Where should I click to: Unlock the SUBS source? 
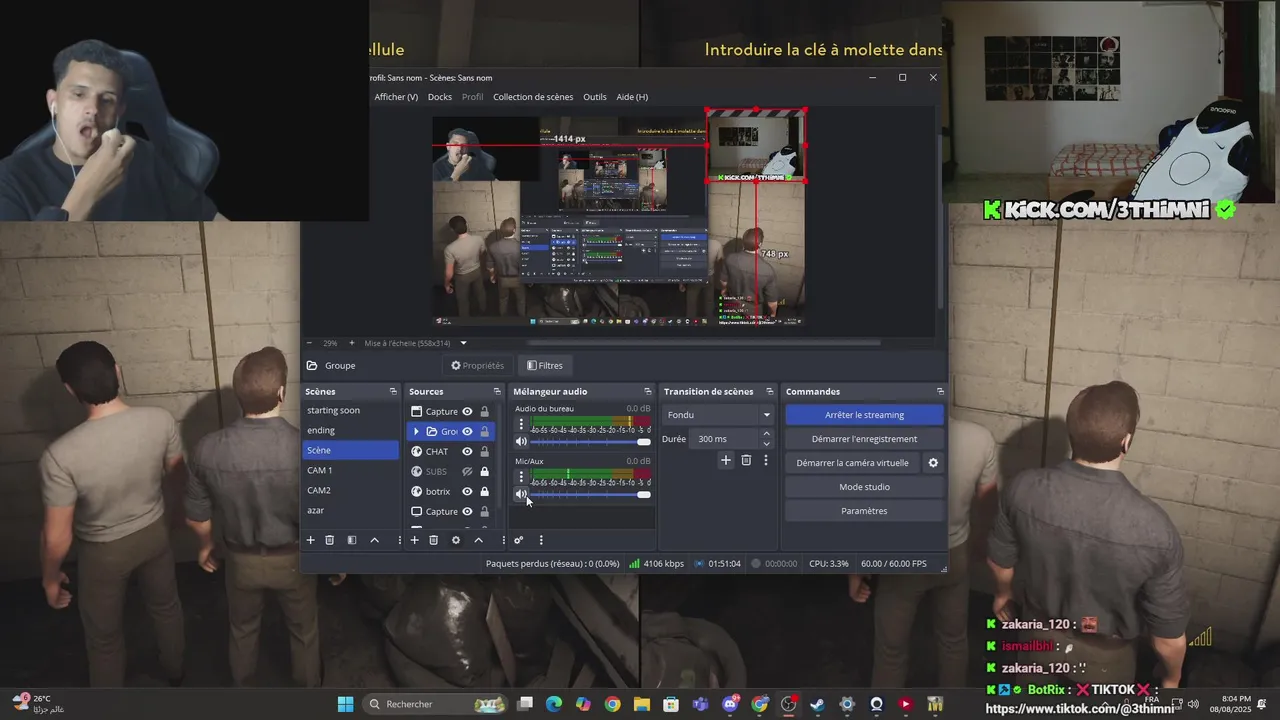tap(485, 471)
